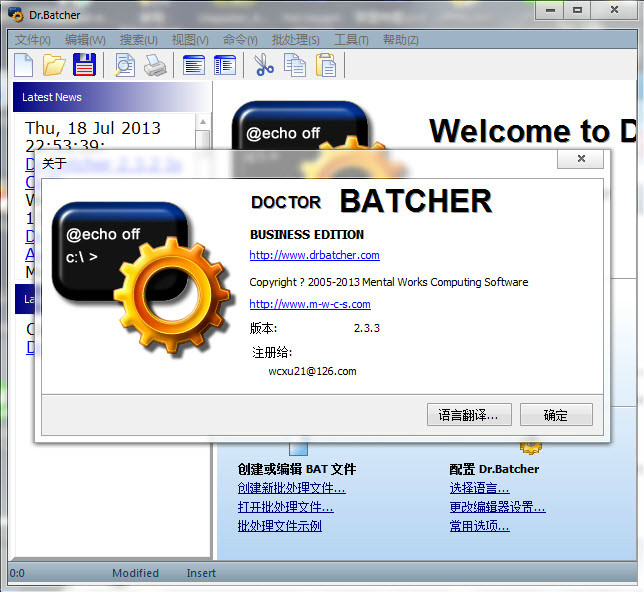Image resolution: width=644 pixels, height=592 pixels.
Task: Click the Dr.Batcher title bar app icon
Action: (x=16, y=15)
